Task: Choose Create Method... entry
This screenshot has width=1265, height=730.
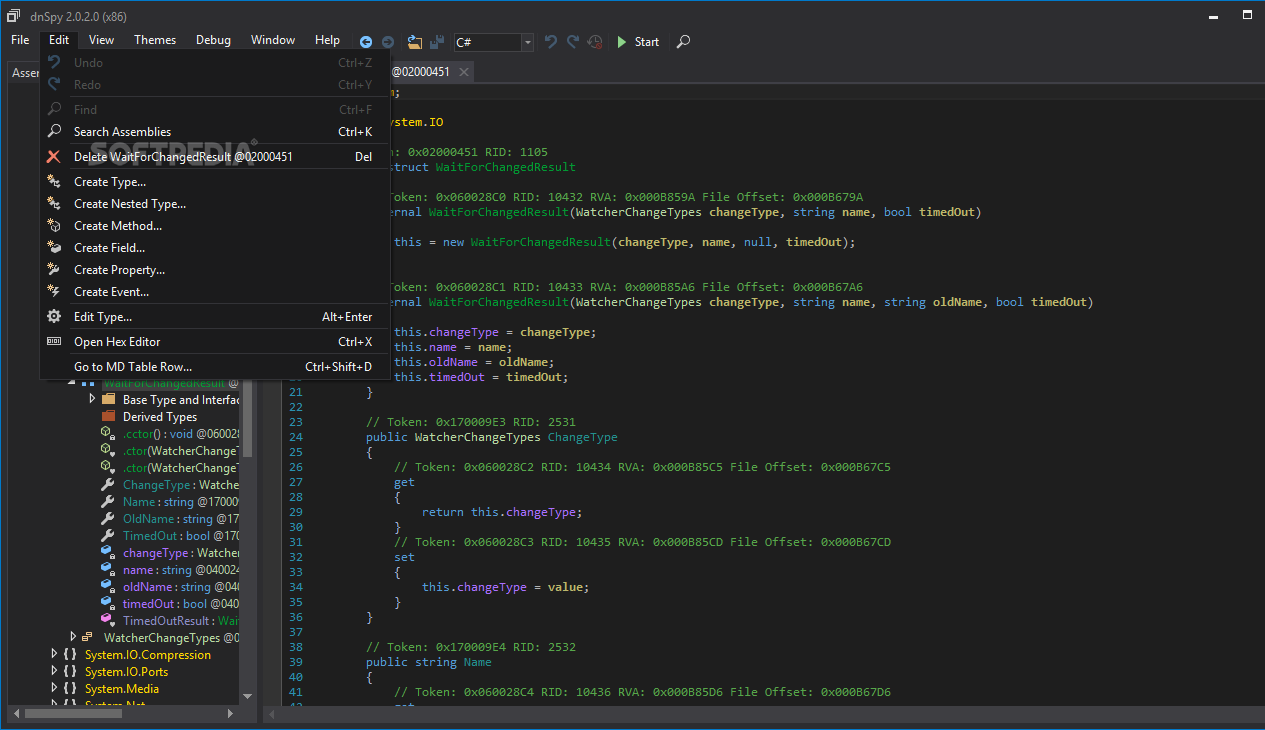Action: click(214, 226)
